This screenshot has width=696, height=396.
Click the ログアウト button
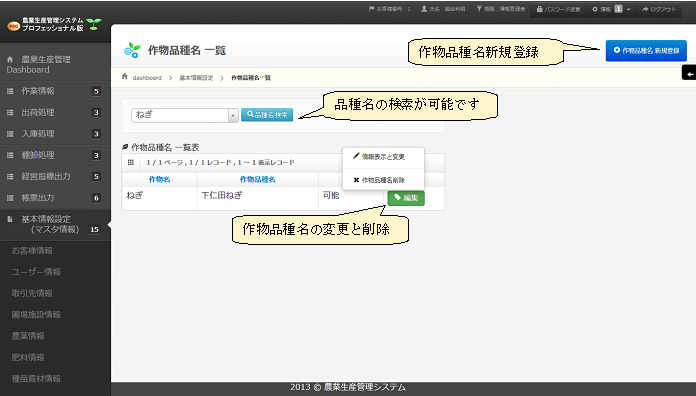click(x=659, y=9)
